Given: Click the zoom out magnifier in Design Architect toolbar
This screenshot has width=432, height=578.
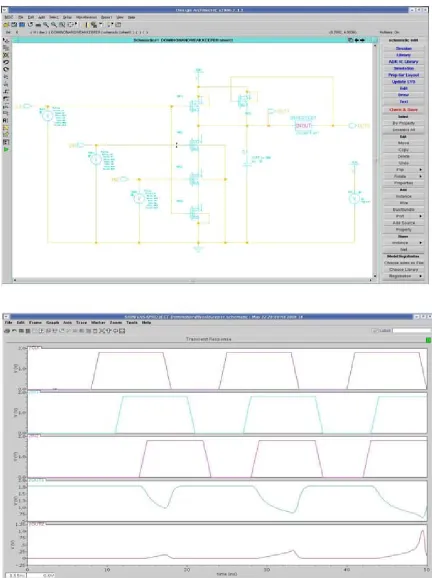Looking at the screenshot, I should tap(54, 25).
